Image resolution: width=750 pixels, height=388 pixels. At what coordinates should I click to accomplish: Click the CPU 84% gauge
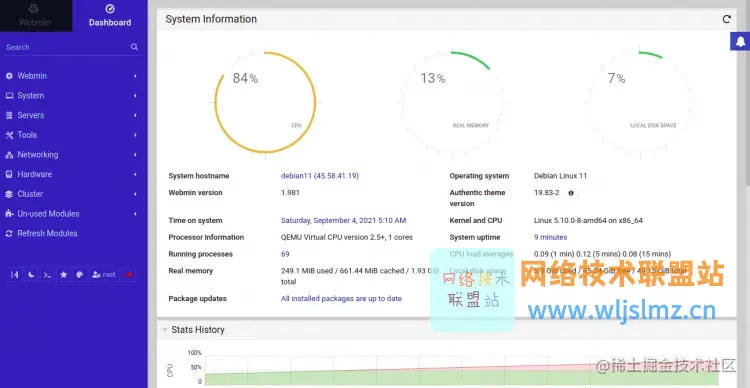click(x=265, y=102)
